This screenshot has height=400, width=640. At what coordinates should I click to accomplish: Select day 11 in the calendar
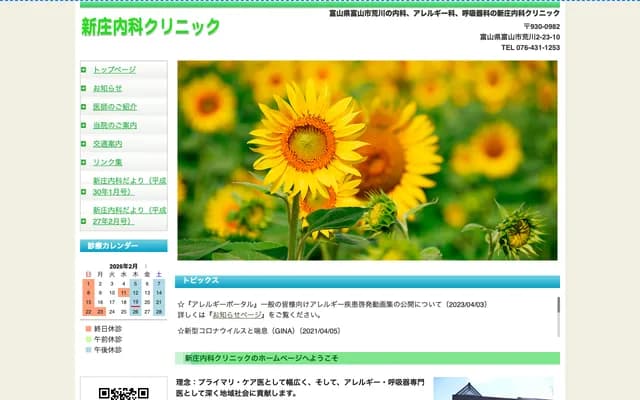pyautogui.click(x=123, y=293)
